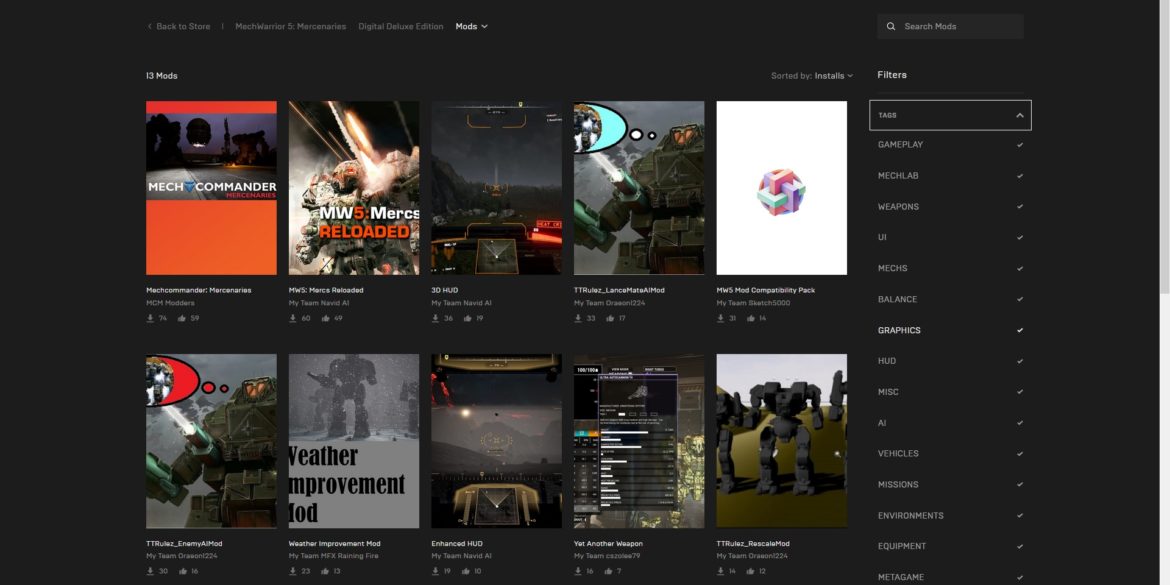Open the MechWarrior 5: Mercenaries breadcrumb link
The width and height of the screenshot is (1170, 585).
290,26
